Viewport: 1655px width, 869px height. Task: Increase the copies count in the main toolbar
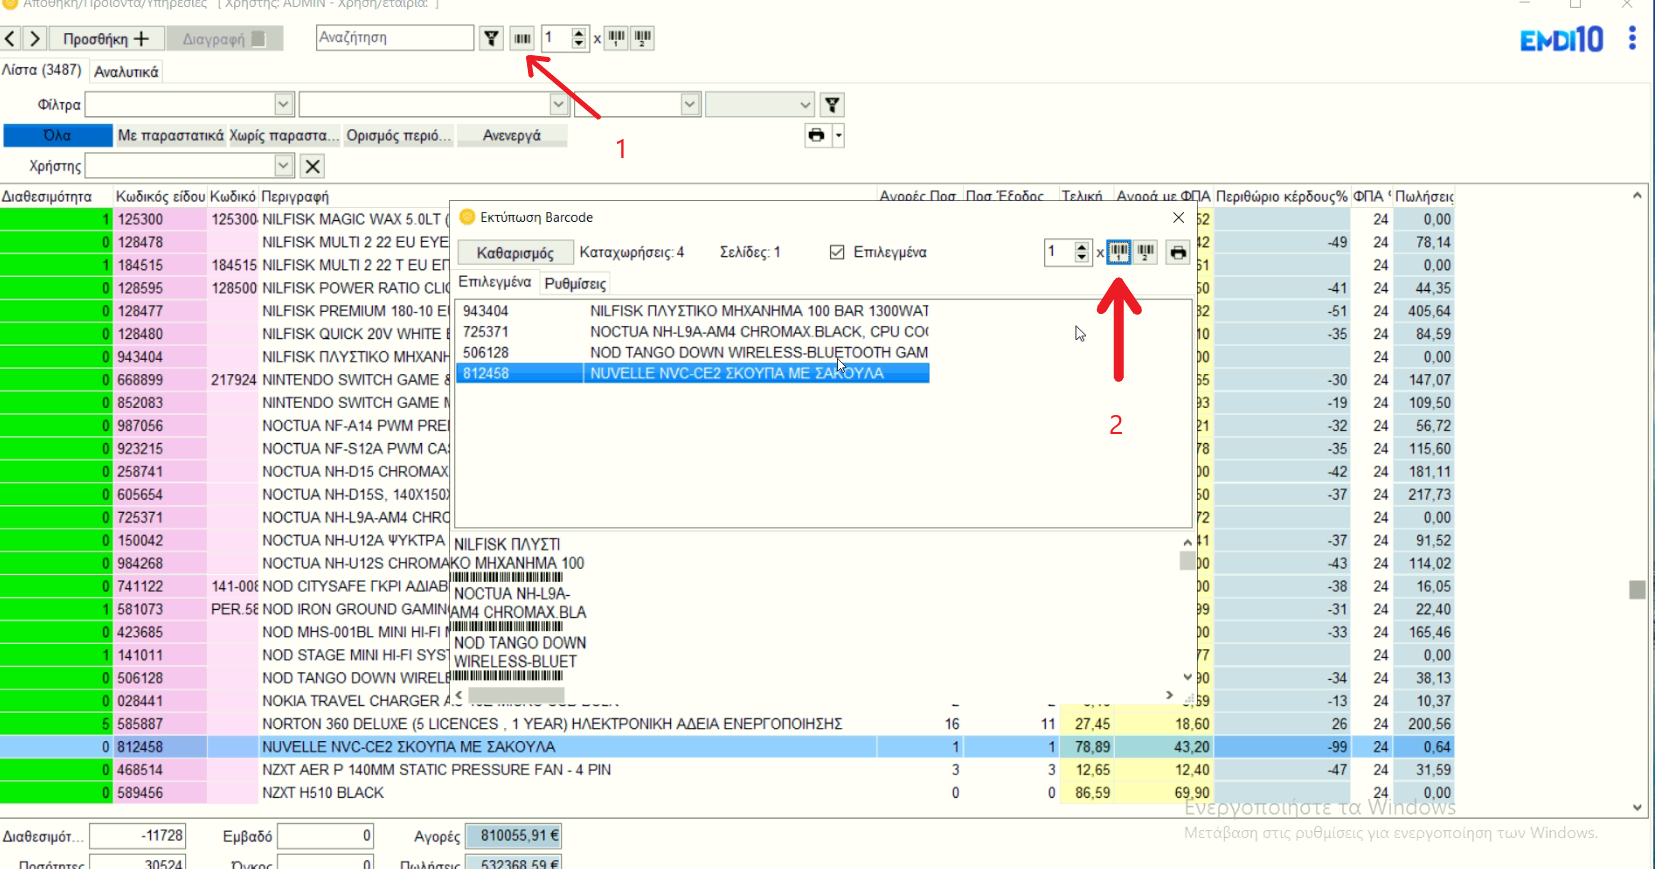point(579,33)
